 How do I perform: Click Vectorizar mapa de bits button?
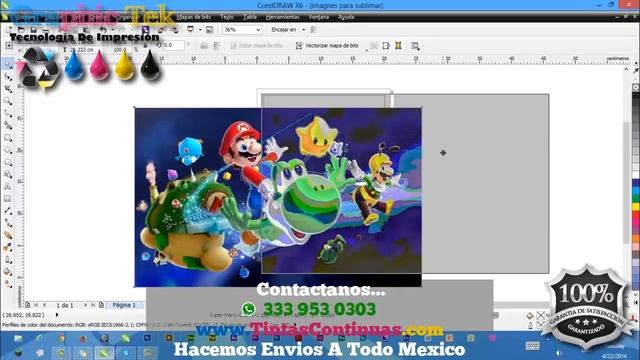(x=327, y=46)
